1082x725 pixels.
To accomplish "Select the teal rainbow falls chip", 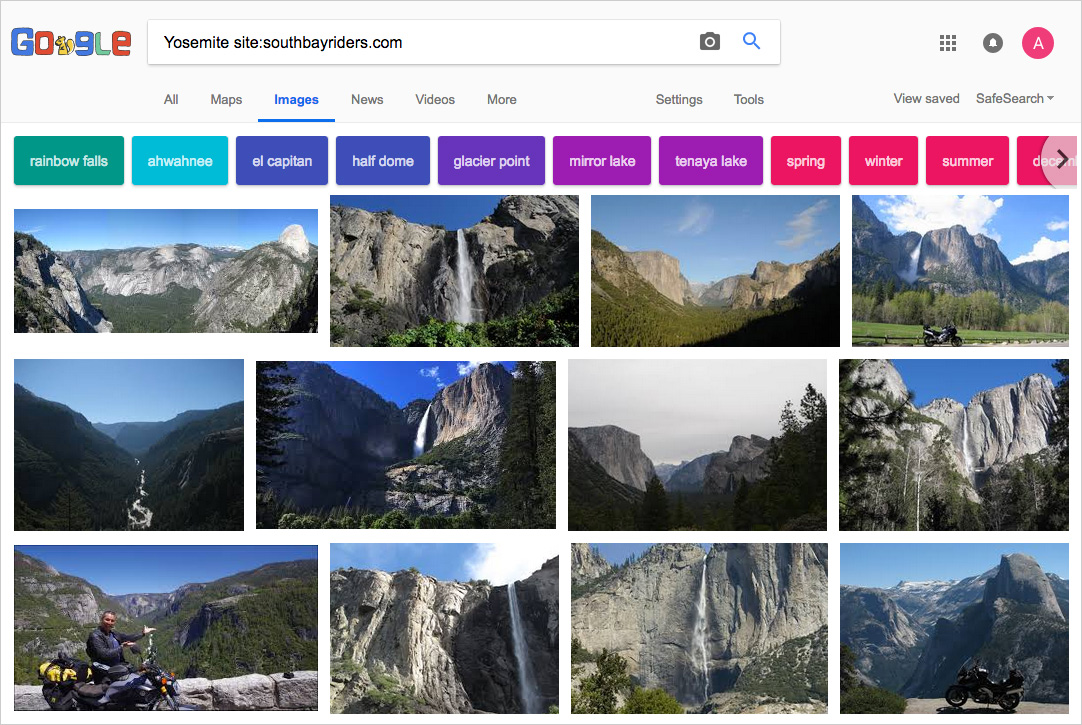I will tap(69, 161).
